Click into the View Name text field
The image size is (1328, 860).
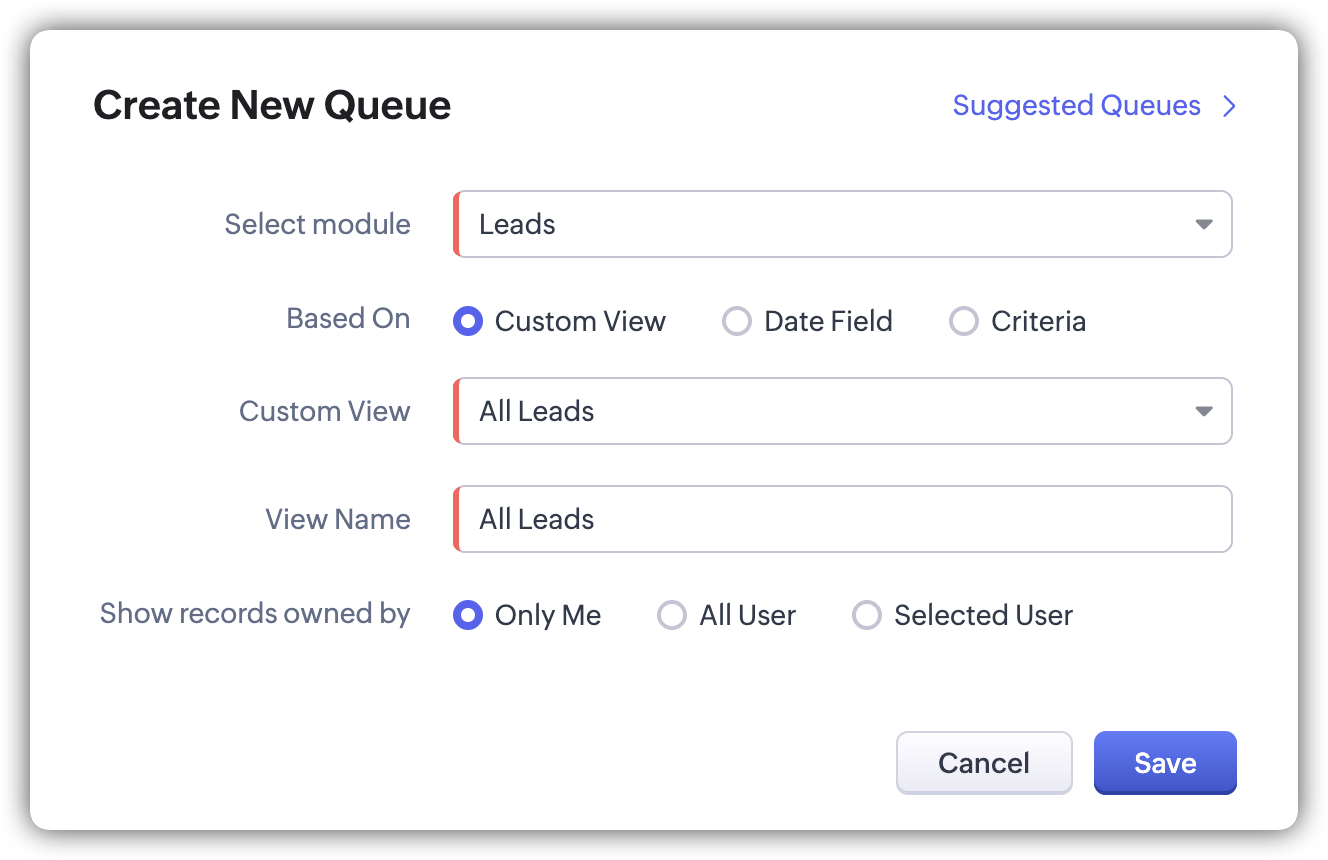coord(842,519)
